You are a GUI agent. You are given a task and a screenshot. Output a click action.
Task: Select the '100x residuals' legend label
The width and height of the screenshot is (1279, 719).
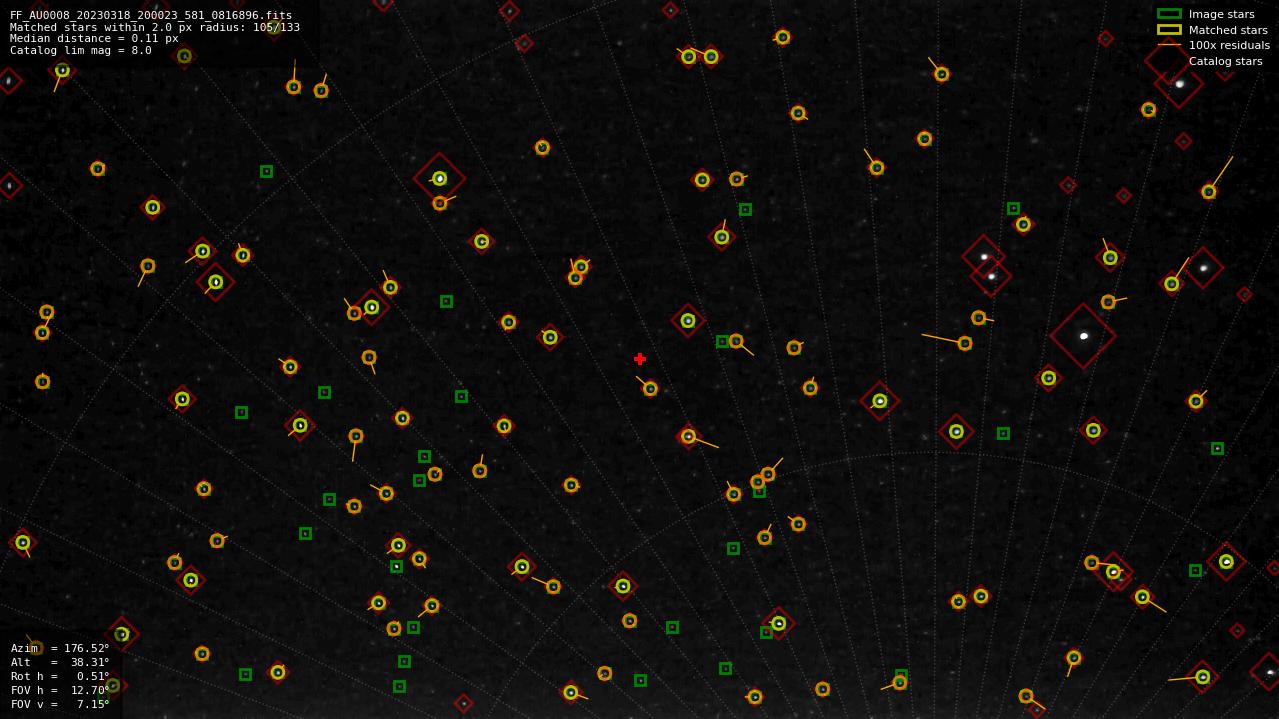(x=1229, y=45)
